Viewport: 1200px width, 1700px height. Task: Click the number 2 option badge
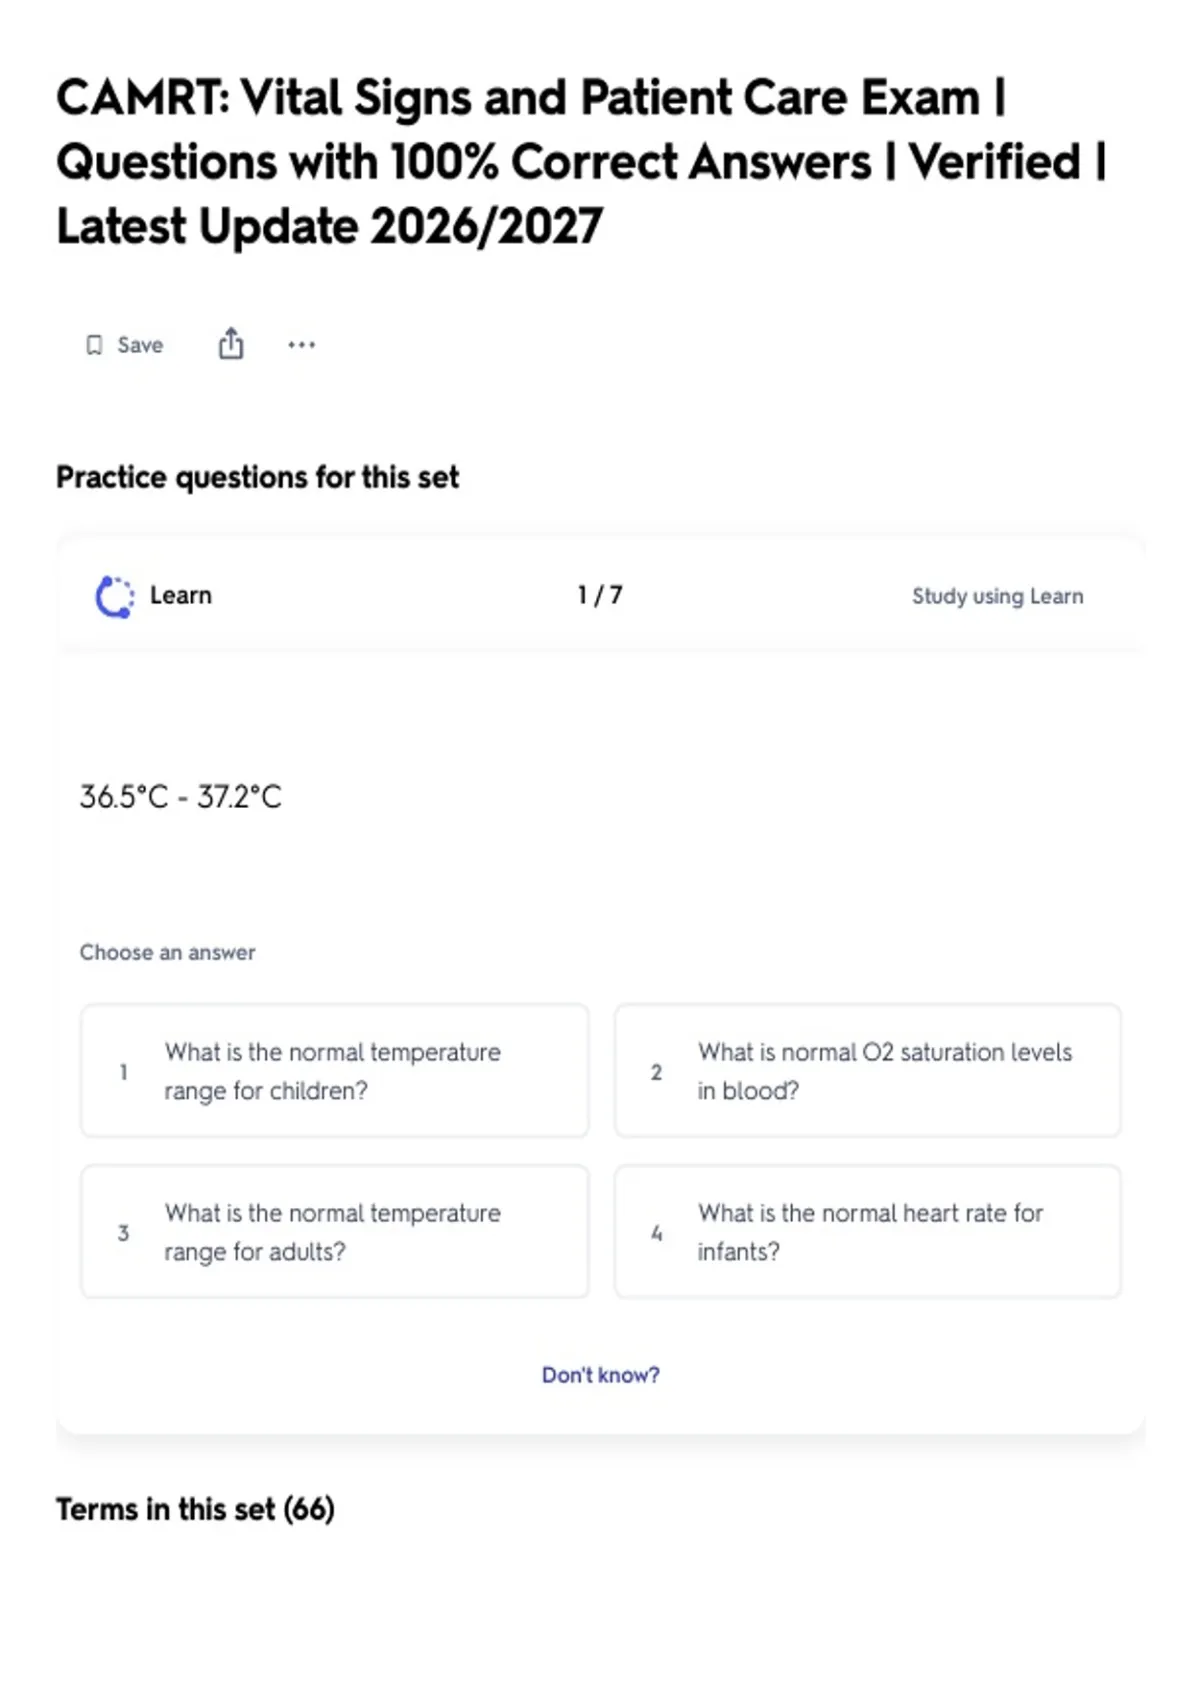(x=656, y=1072)
